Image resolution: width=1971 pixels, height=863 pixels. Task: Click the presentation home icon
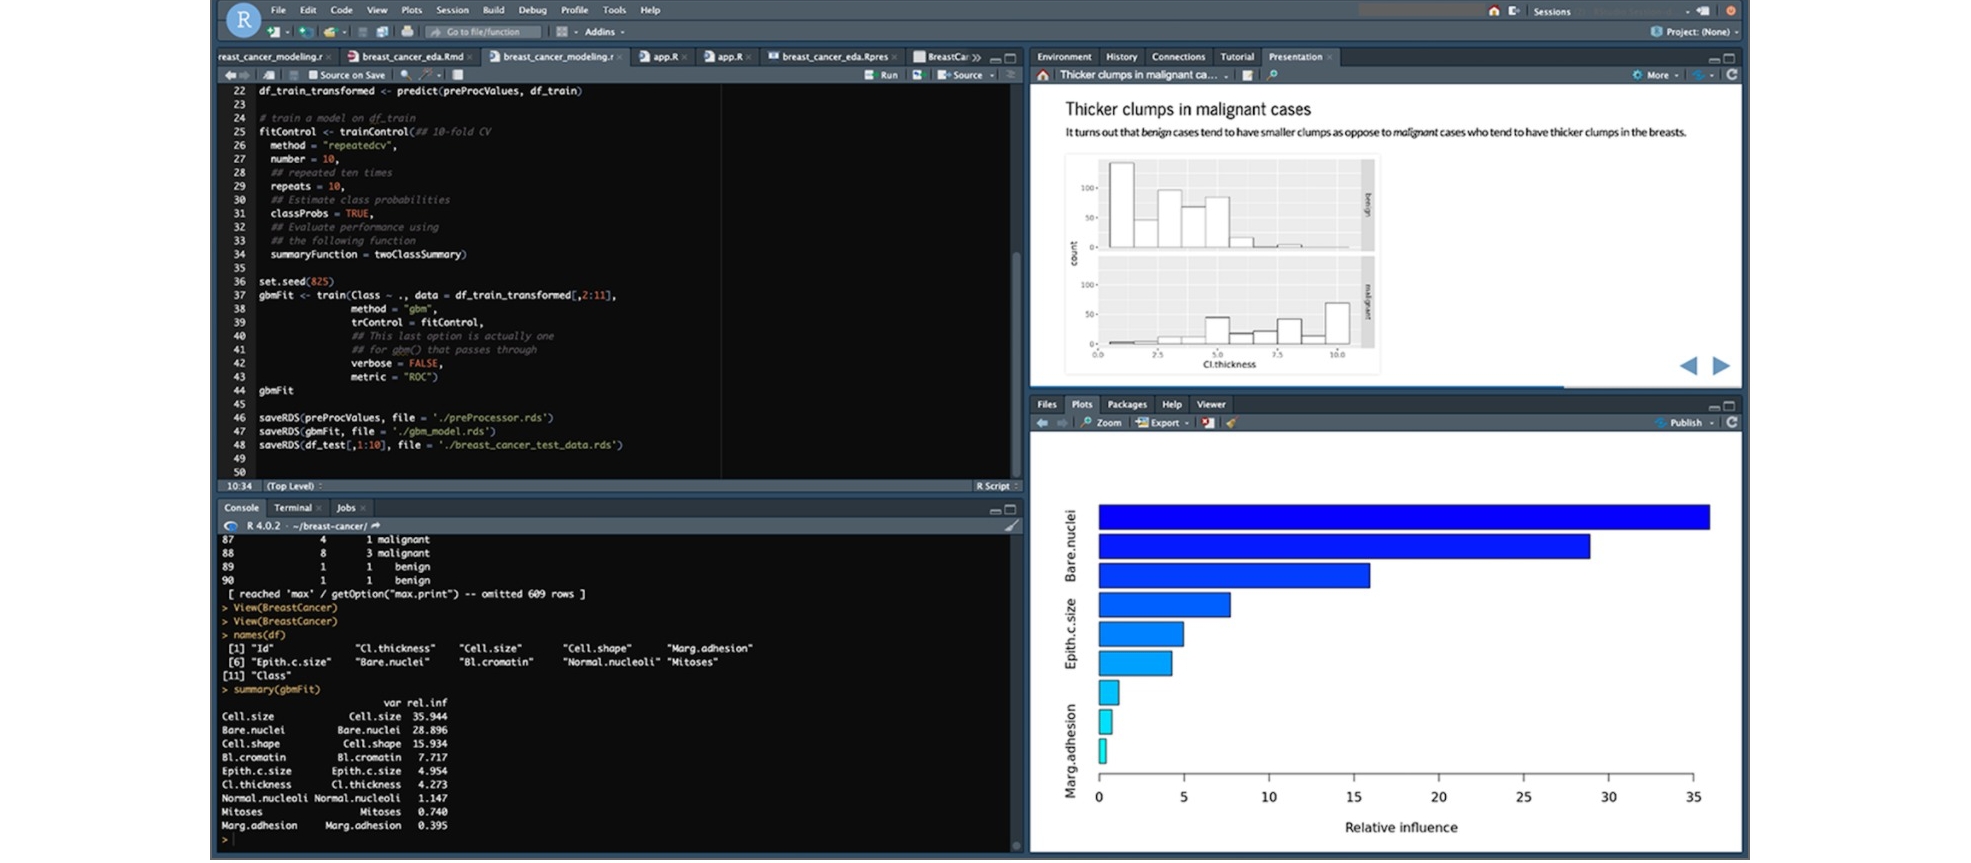(1043, 75)
